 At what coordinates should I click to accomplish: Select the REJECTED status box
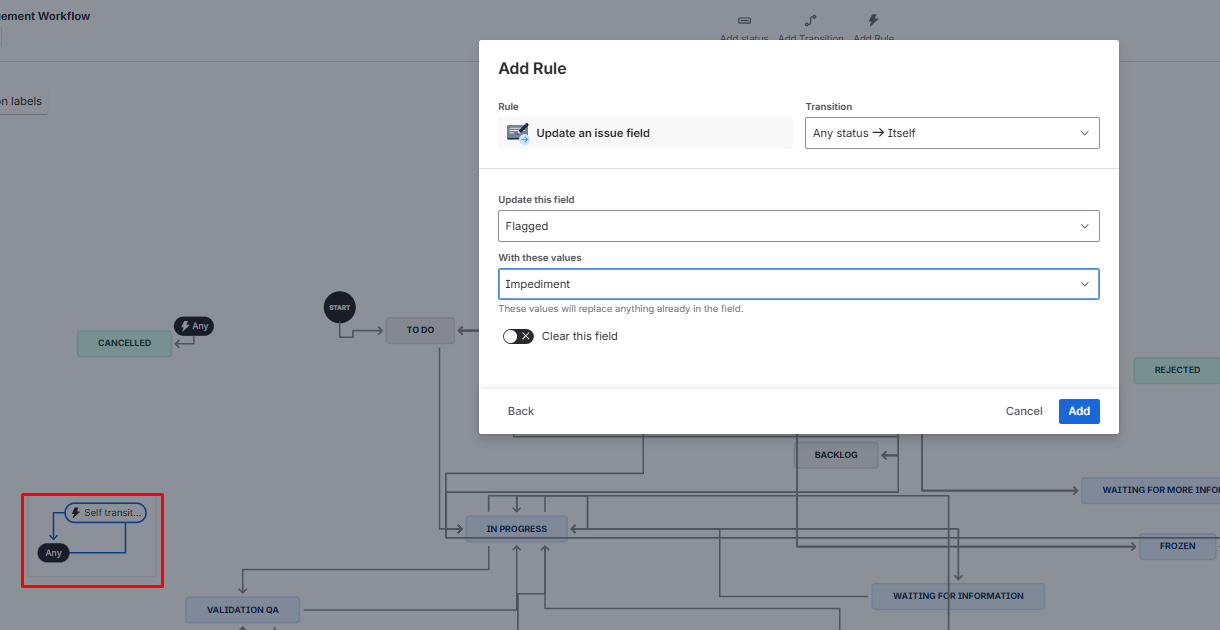click(x=1177, y=370)
